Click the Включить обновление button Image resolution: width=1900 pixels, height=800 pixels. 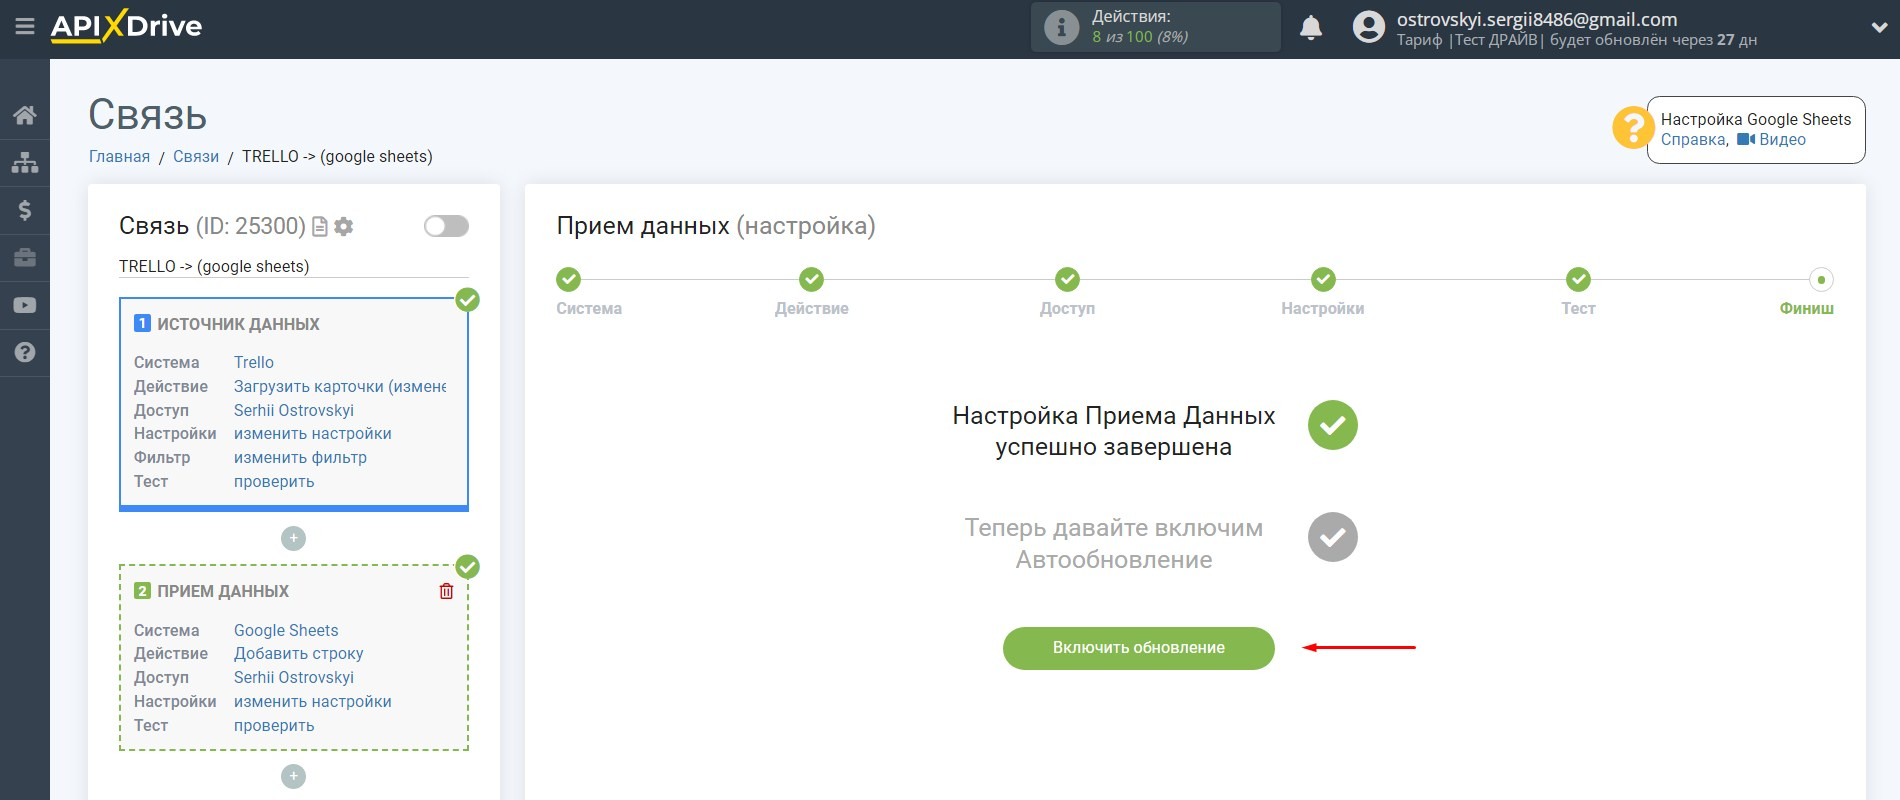coord(1139,648)
